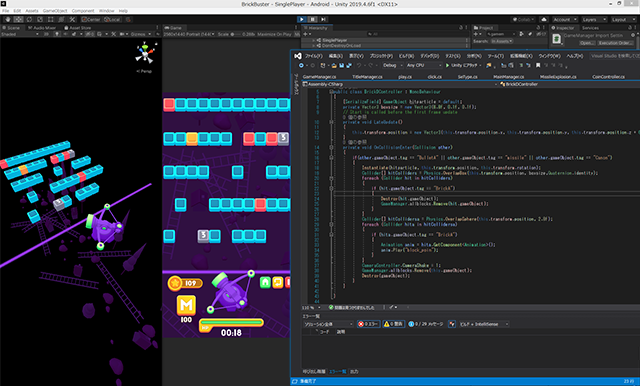Open custom editor tools in Unity toolbar
Screen dimensions: 640x386
(x=72, y=19)
